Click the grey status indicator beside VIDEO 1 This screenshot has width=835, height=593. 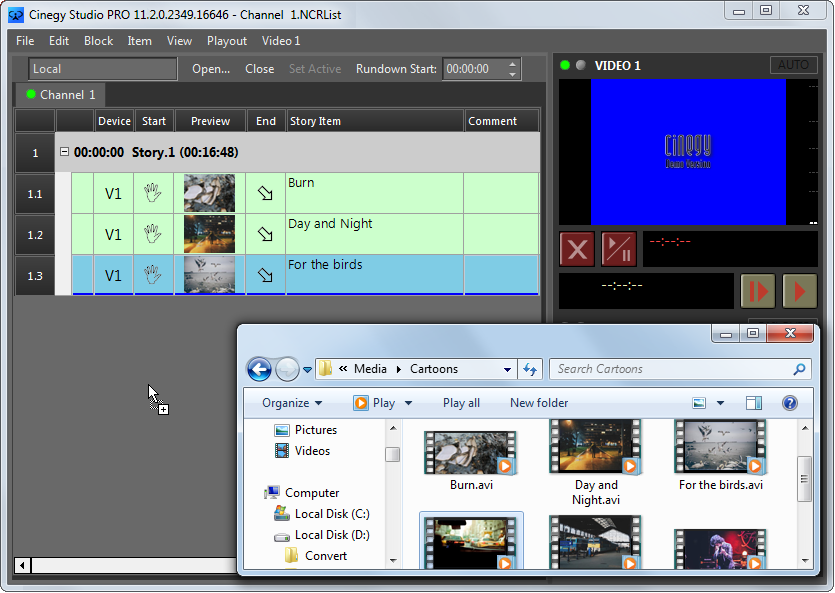click(581, 65)
